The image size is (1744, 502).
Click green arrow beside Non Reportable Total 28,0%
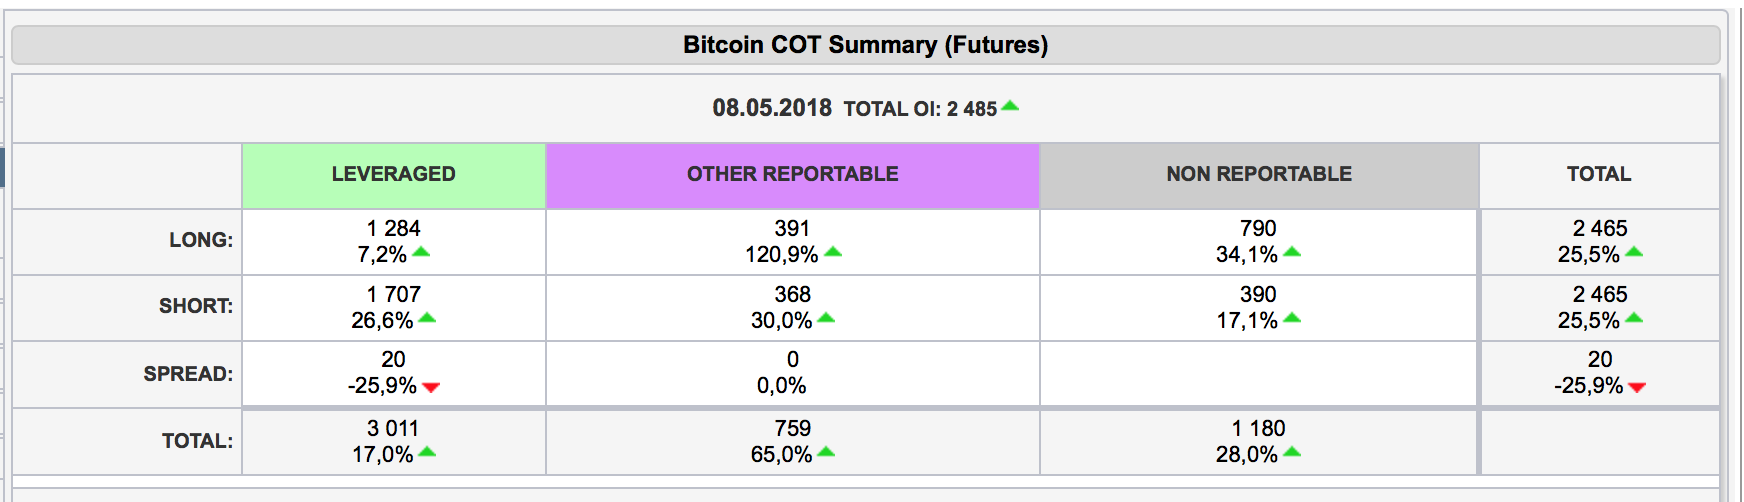(1292, 452)
